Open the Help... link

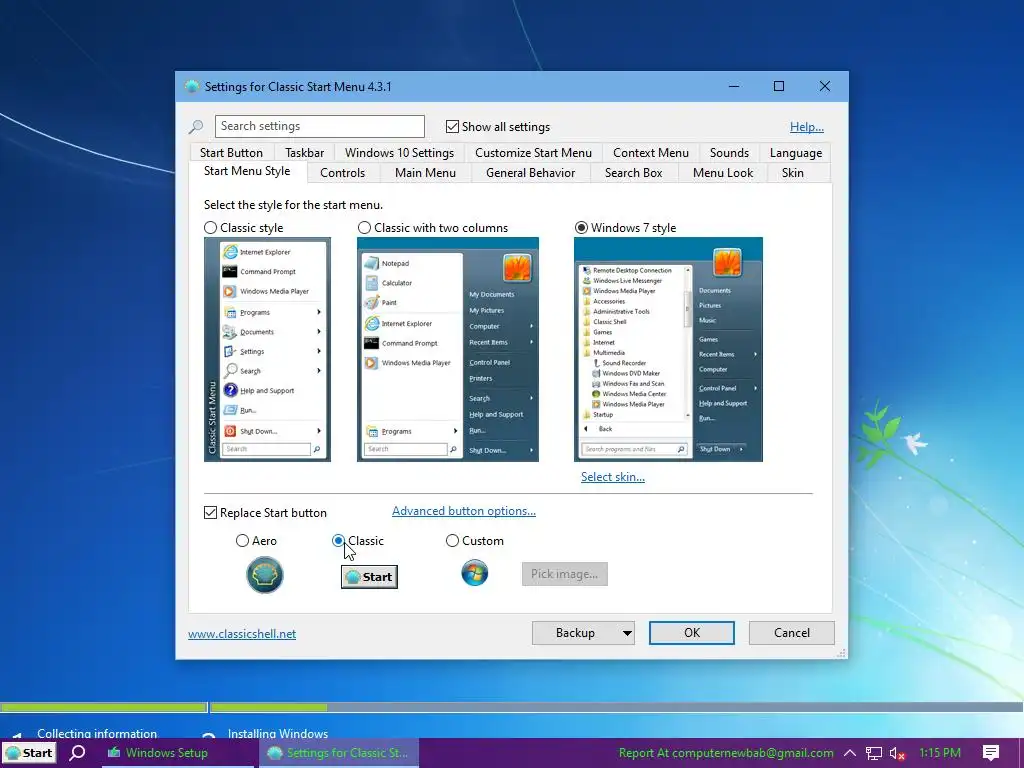click(x=807, y=127)
